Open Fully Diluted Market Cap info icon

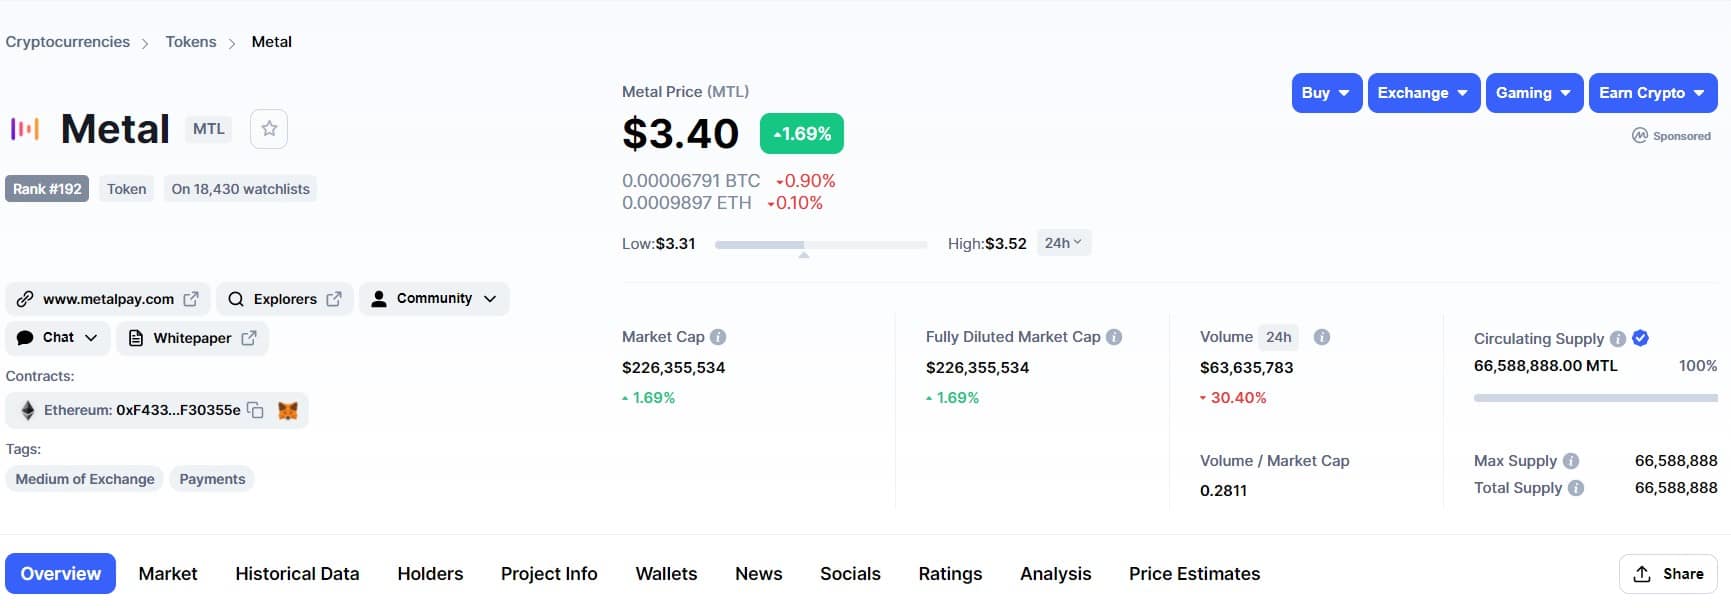click(x=1114, y=337)
